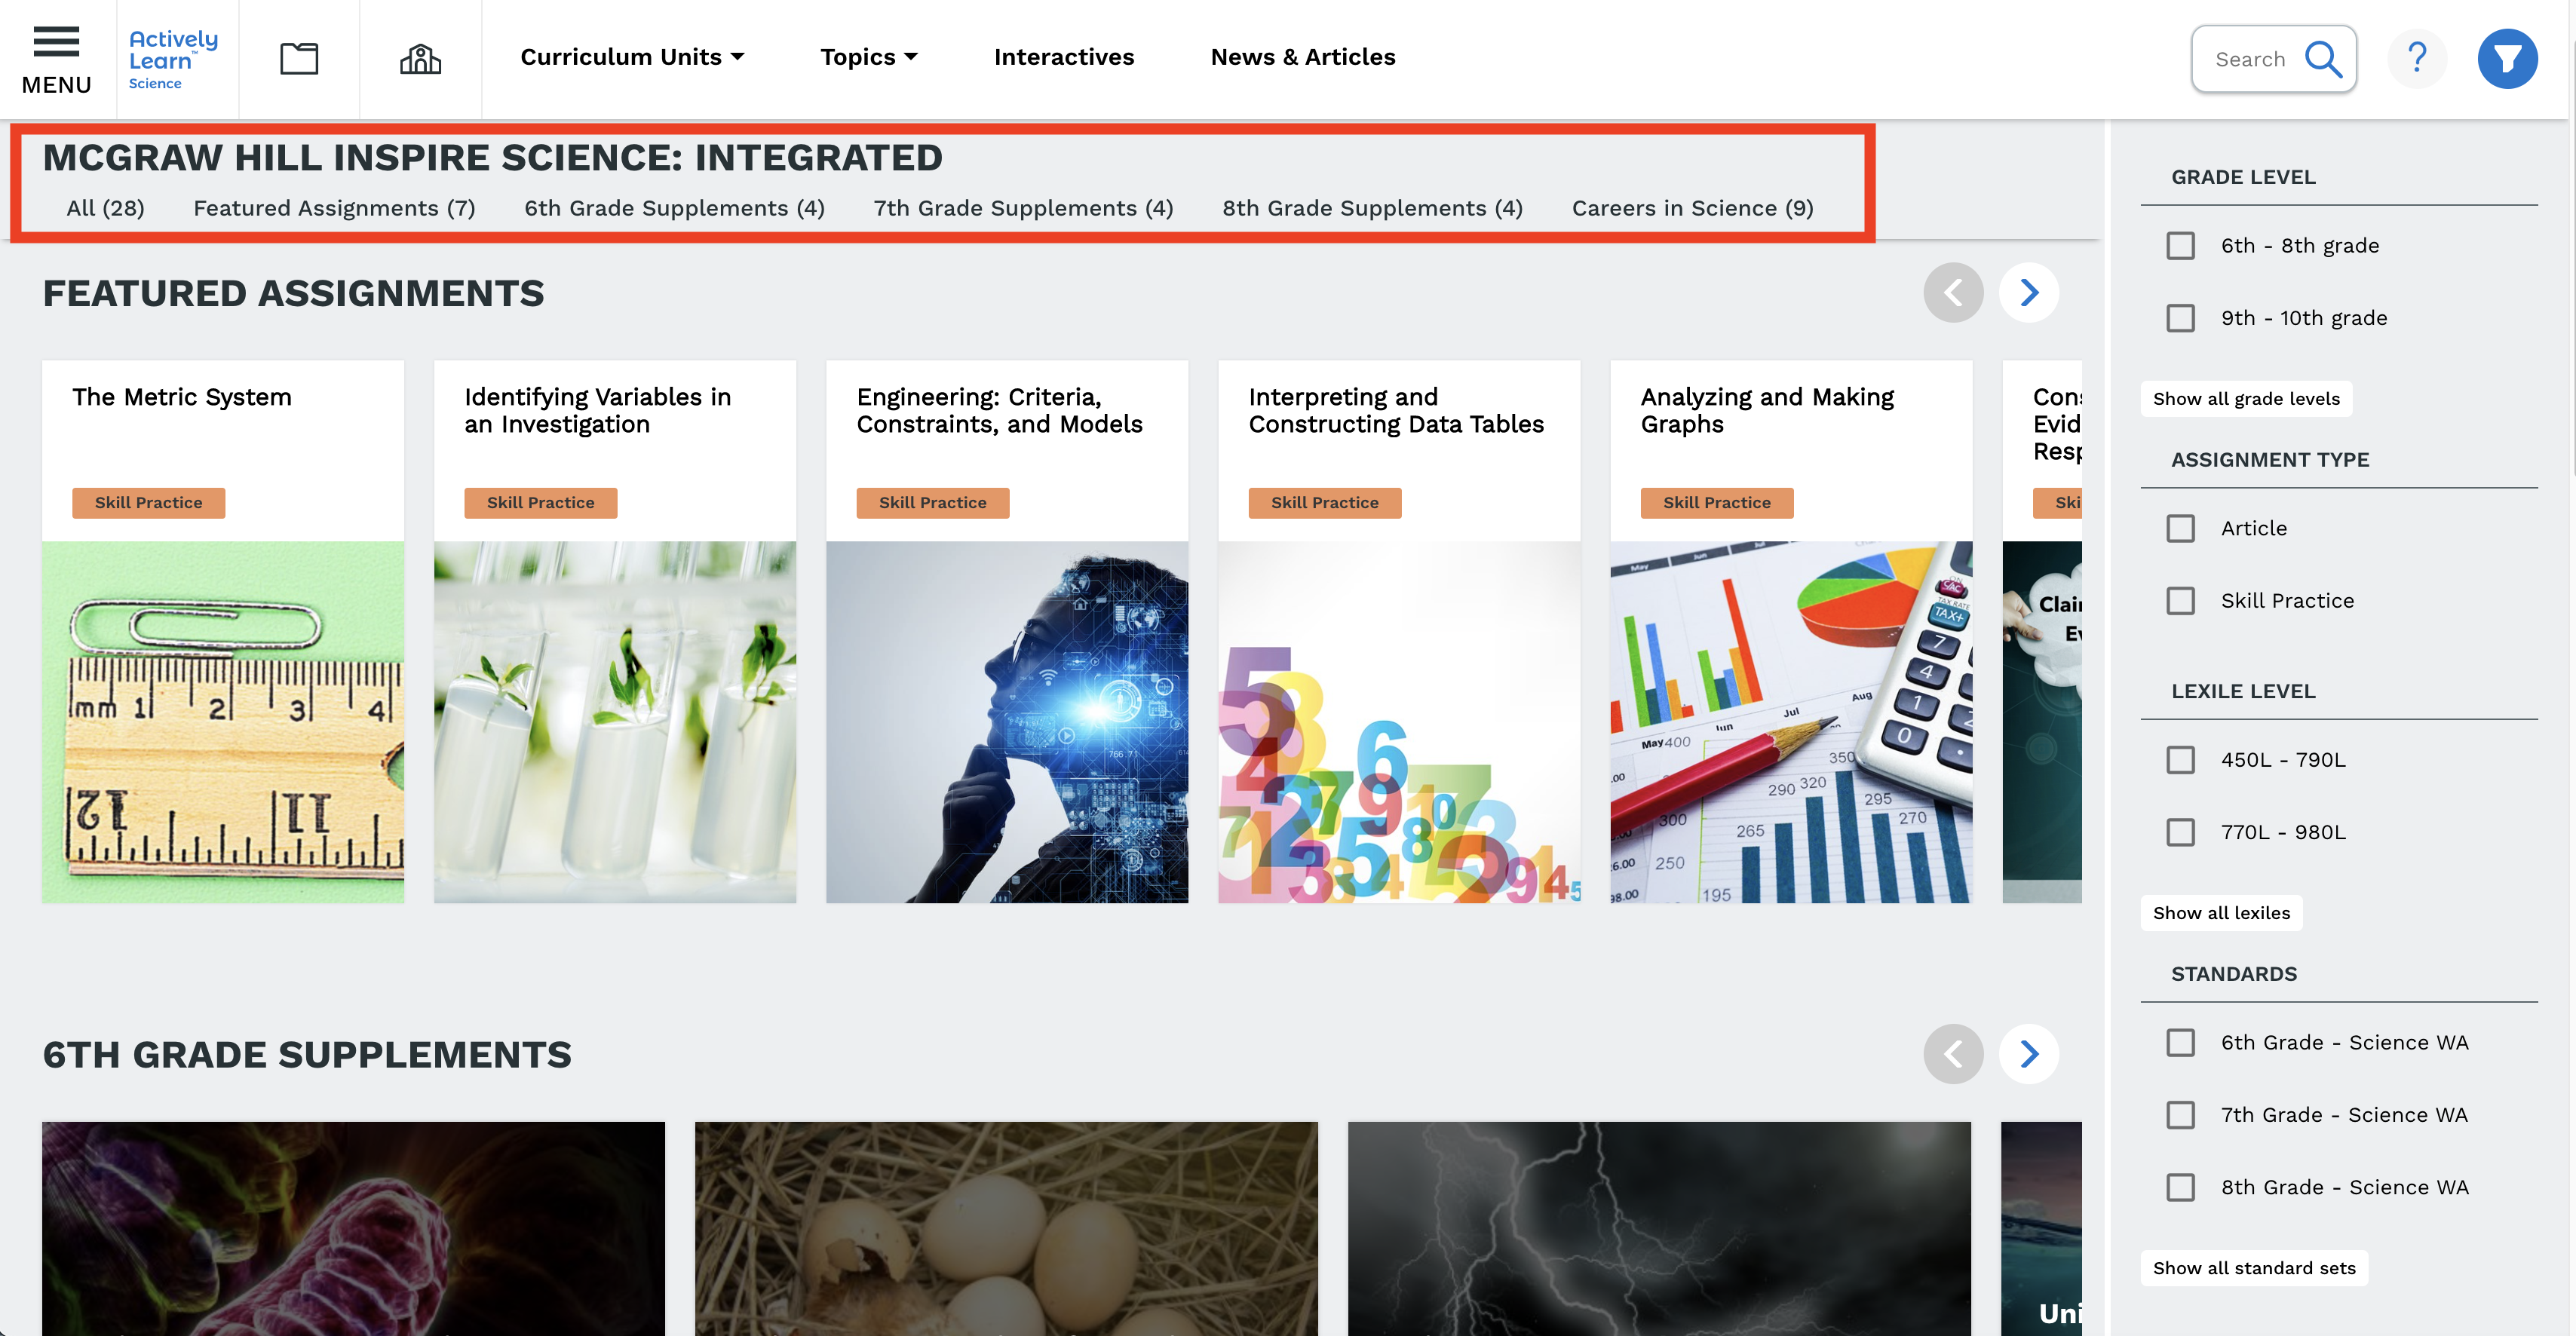The width and height of the screenshot is (2576, 1336).
Task: Click Skill Practice tag on Engineering card
Action: (932, 502)
